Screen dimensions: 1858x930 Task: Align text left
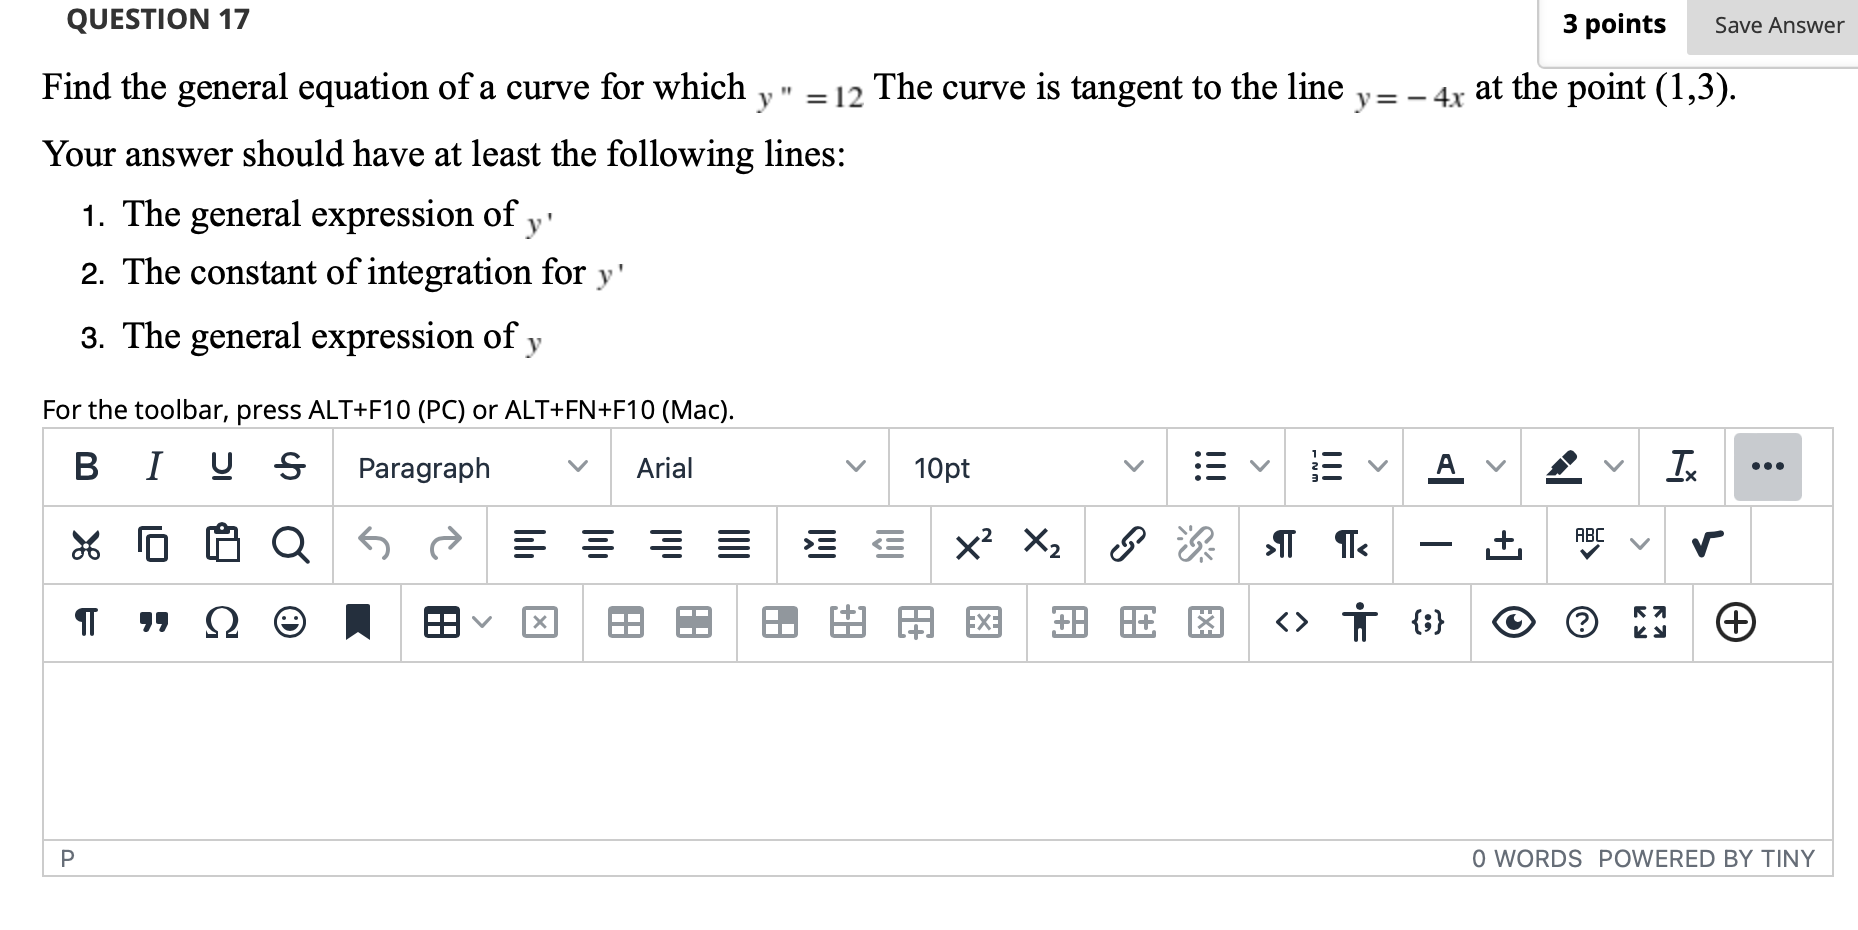point(529,545)
